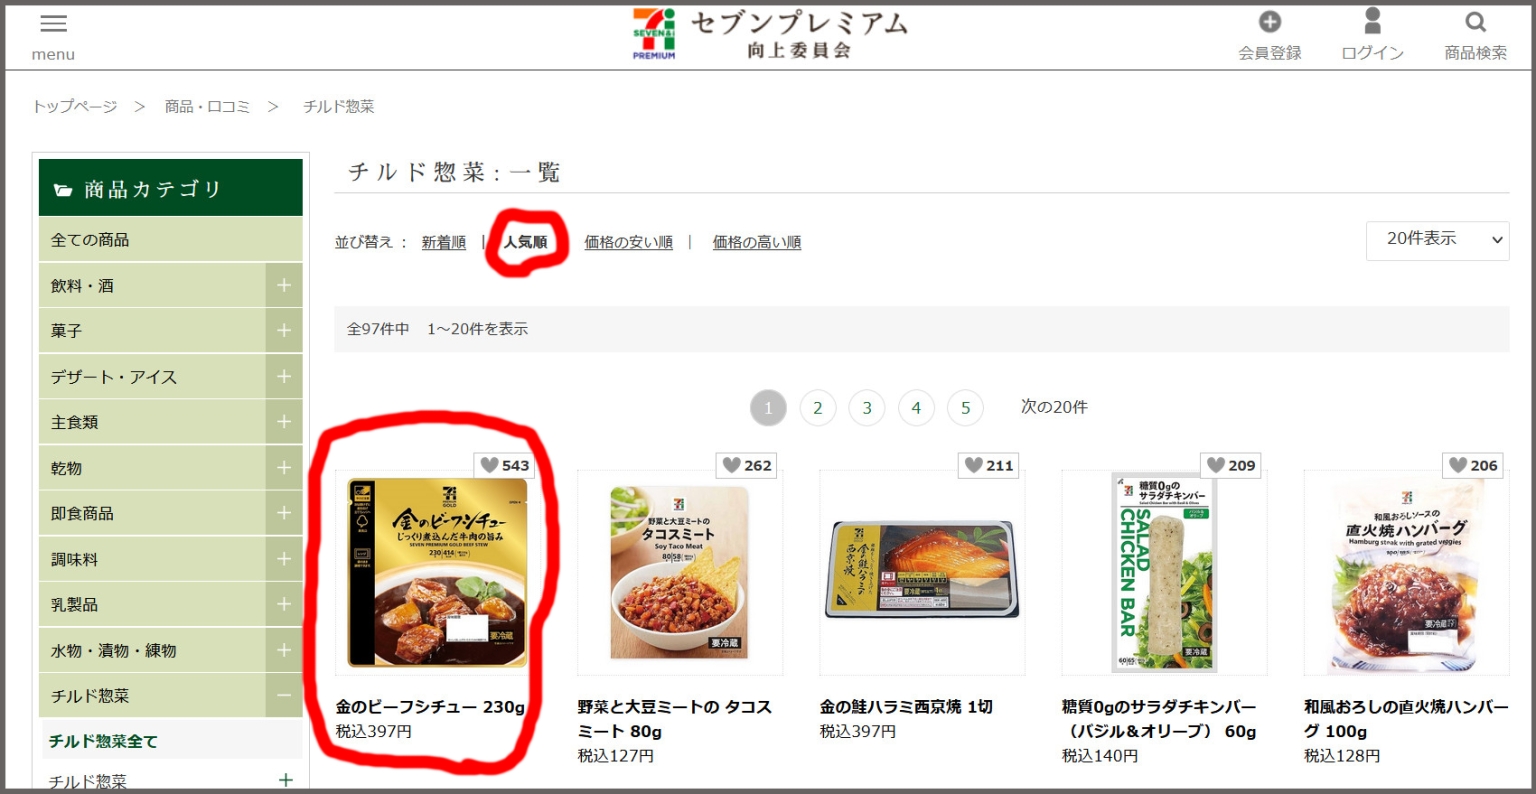Go to results page 3
The image size is (1536, 794).
coord(866,407)
